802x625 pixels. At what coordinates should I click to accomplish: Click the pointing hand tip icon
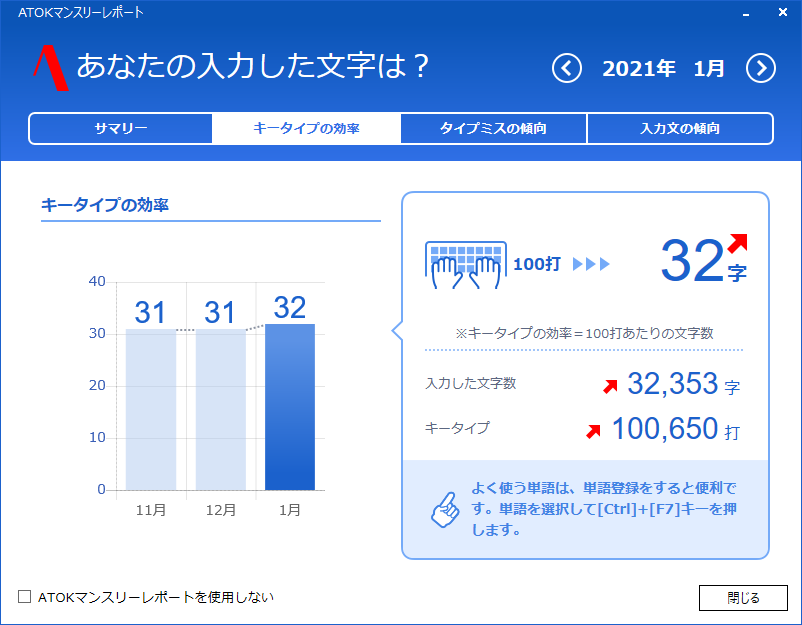click(x=443, y=509)
